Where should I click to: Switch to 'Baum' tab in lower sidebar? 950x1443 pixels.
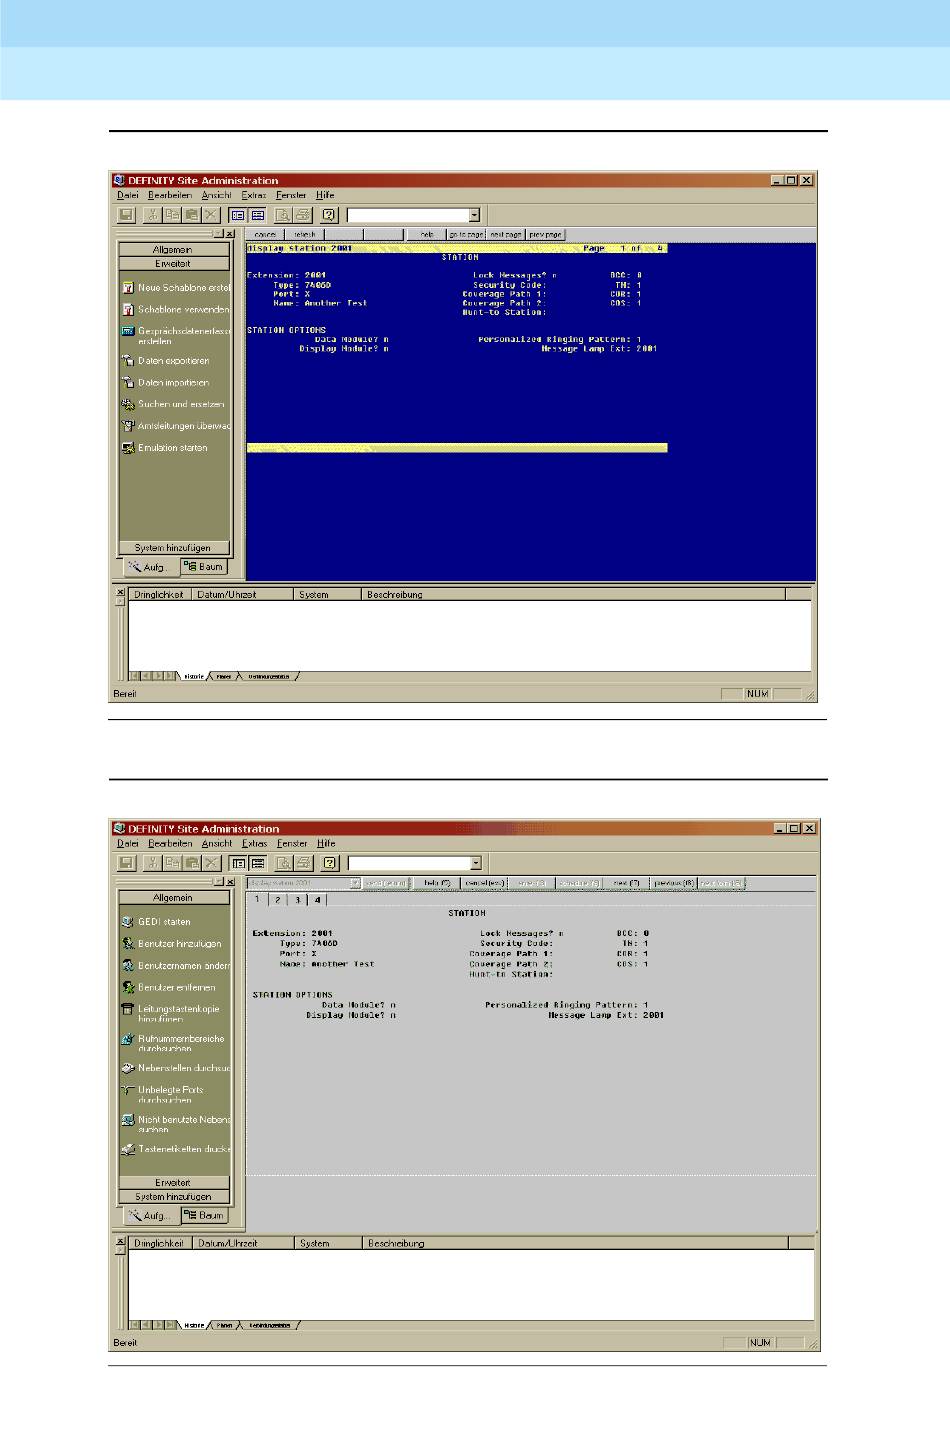click(204, 1215)
